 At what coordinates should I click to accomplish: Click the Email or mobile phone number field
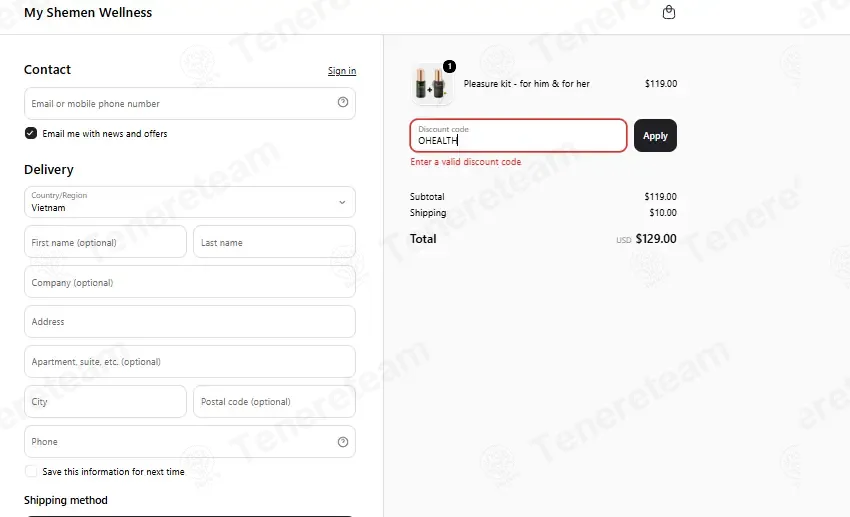click(190, 104)
